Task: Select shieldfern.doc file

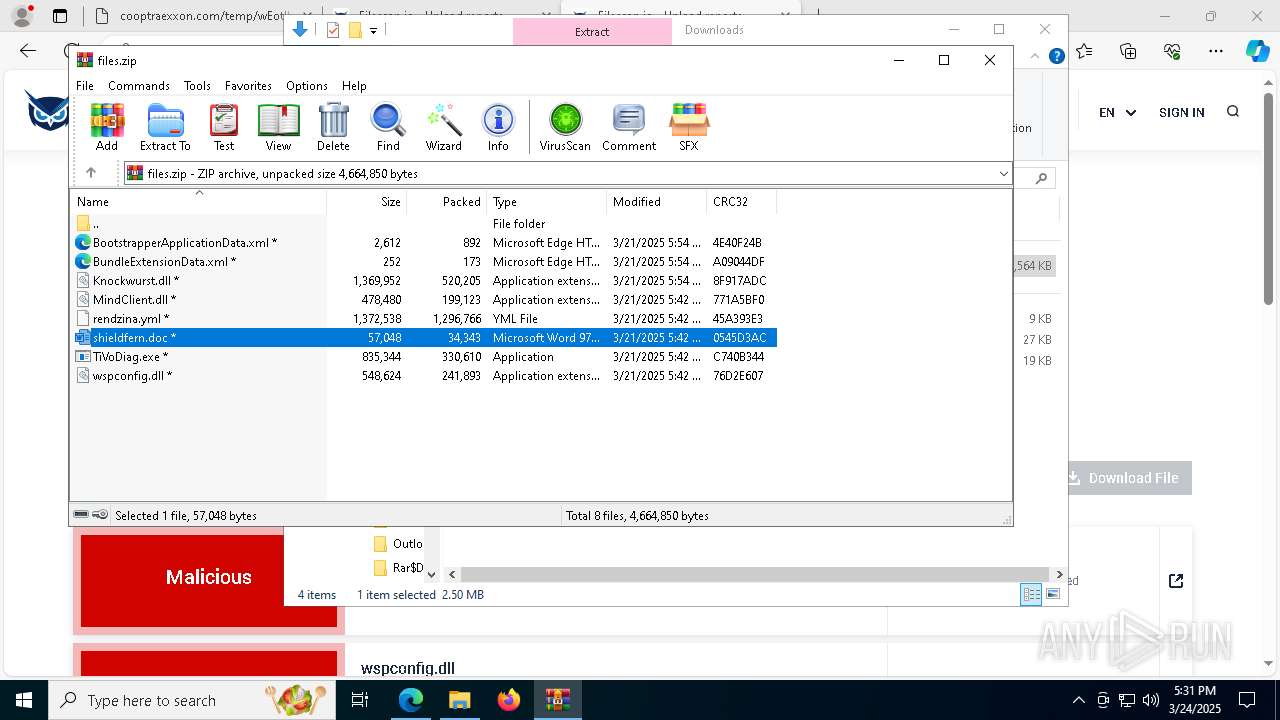Action: pos(424,338)
